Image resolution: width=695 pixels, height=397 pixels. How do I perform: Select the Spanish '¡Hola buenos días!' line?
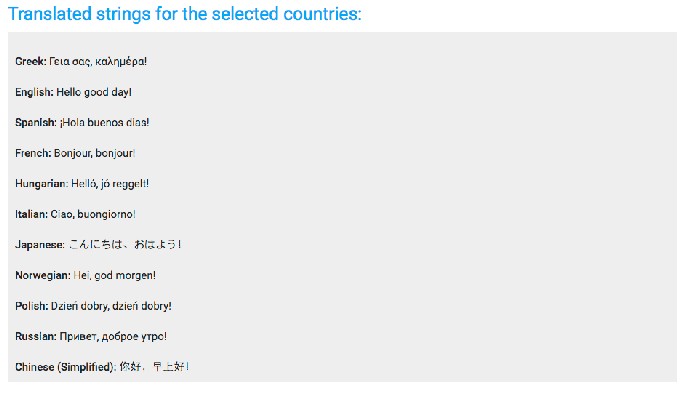[x=82, y=122]
